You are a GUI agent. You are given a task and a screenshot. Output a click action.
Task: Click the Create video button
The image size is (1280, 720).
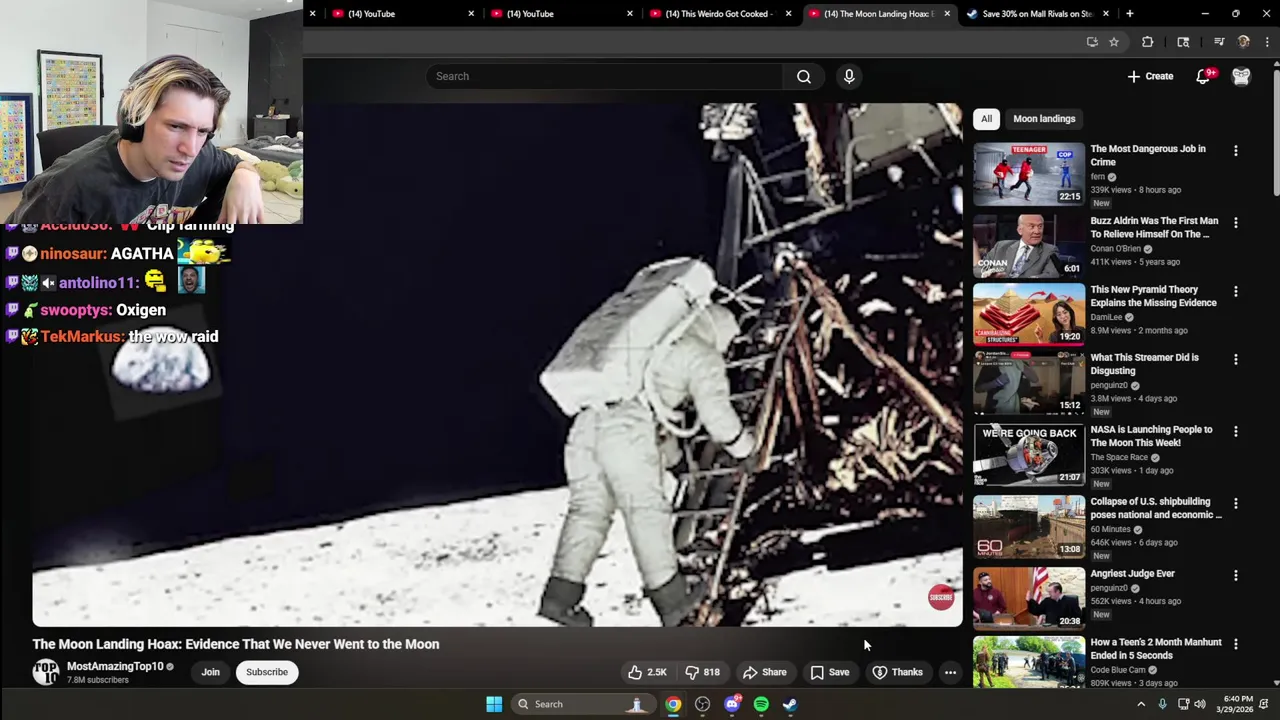[x=1150, y=76]
